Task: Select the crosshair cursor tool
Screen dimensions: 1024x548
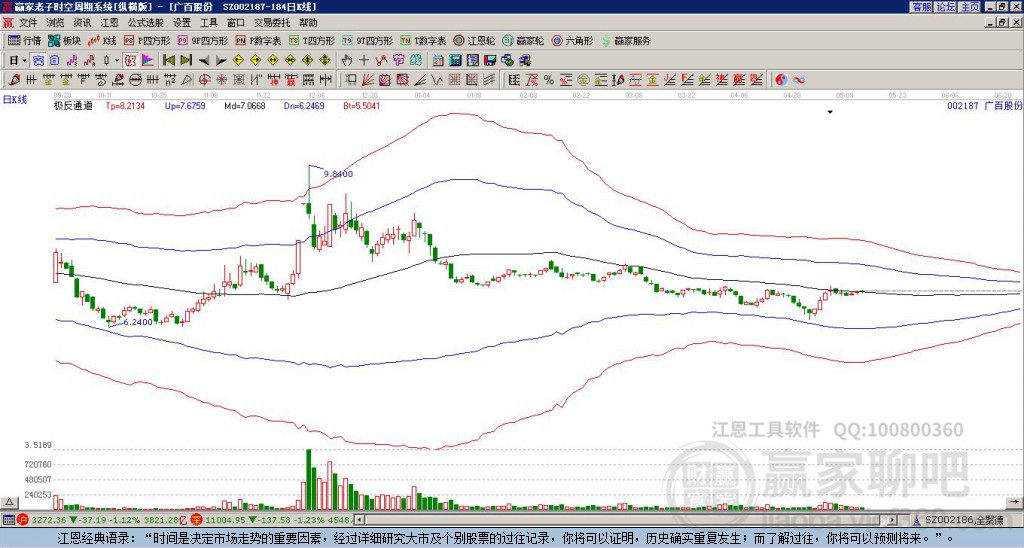Action: [364, 61]
